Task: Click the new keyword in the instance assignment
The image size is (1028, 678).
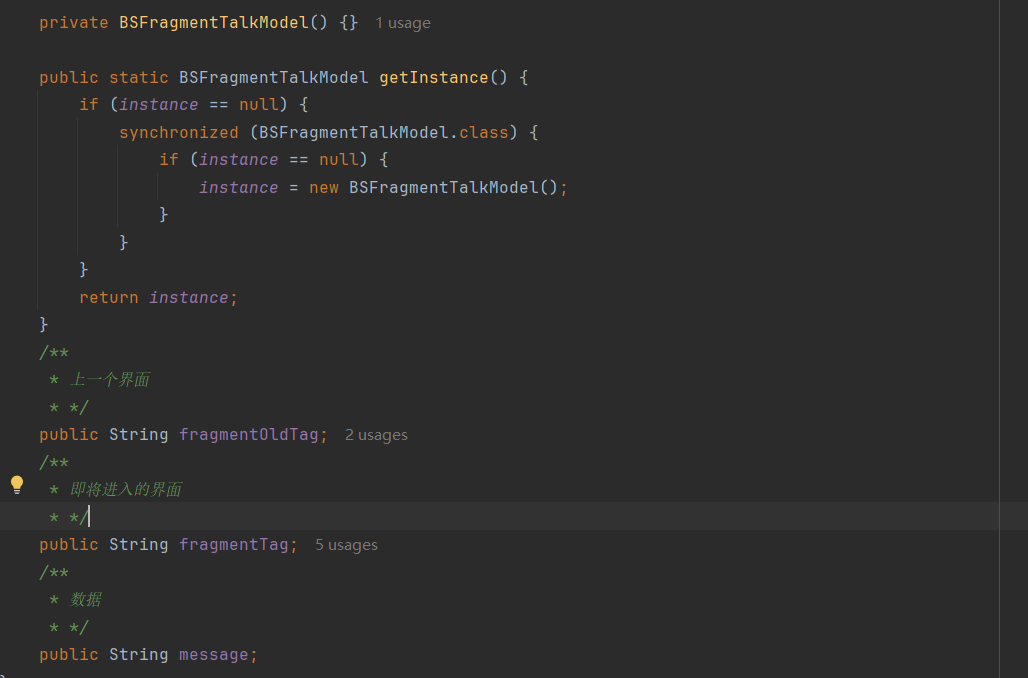Action: 323,187
